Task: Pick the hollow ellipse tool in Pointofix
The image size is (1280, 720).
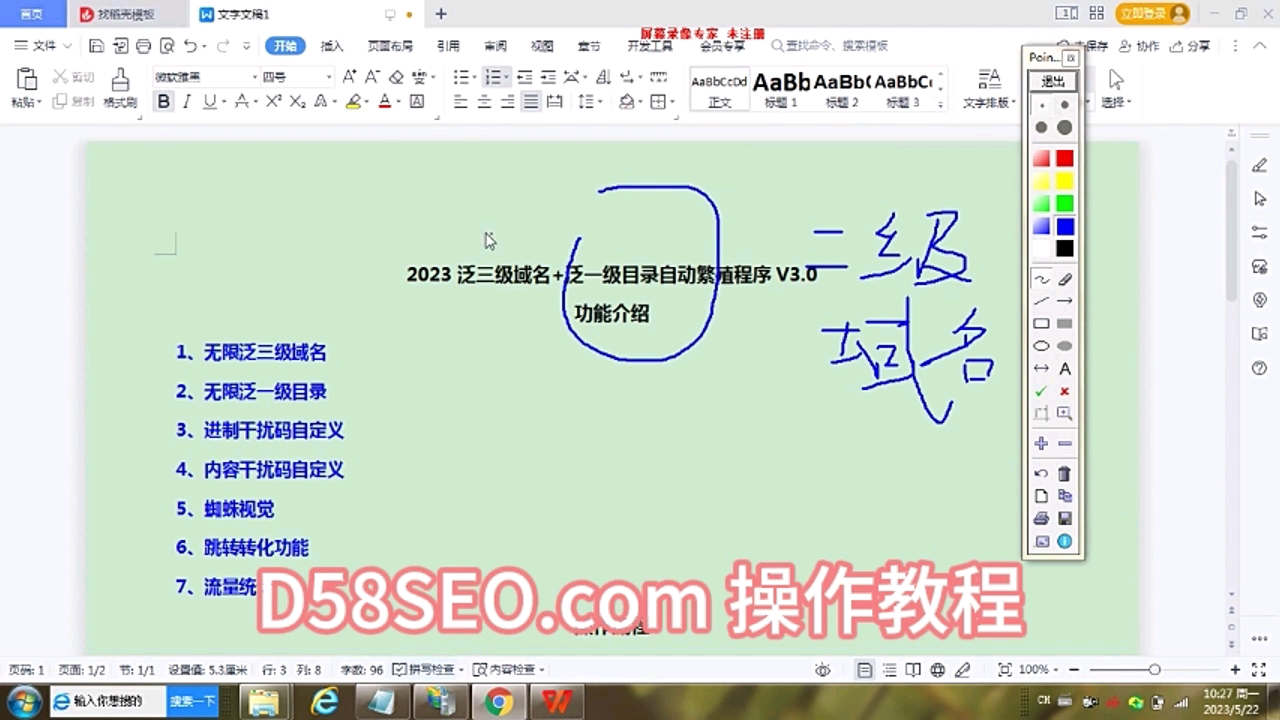Action: point(1041,346)
